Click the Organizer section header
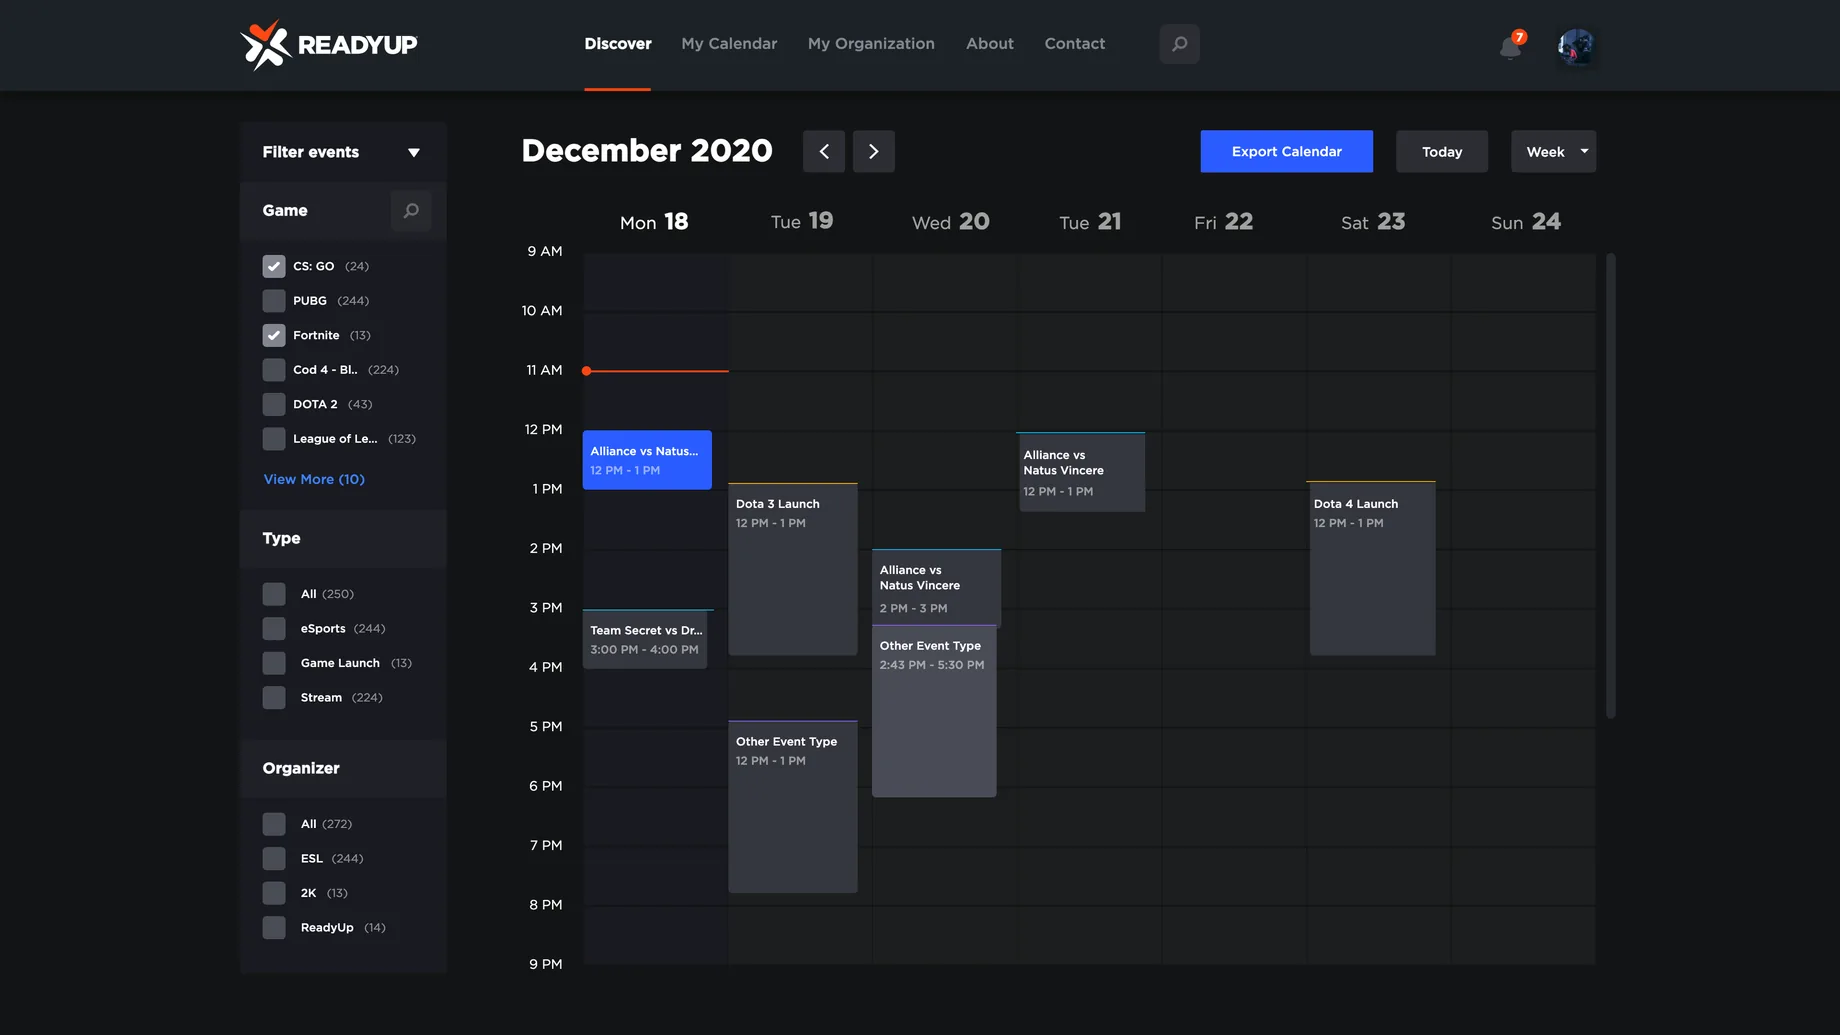 pos(343,769)
